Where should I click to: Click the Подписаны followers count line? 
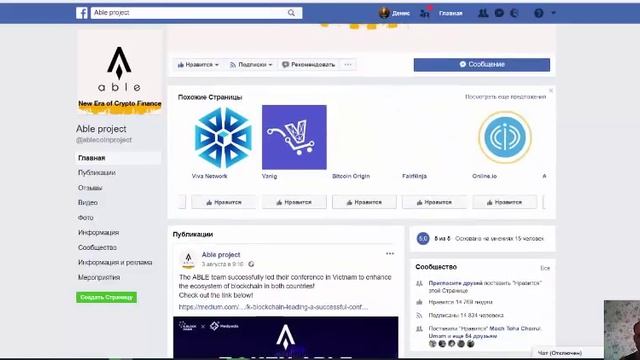tap(466, 315)
